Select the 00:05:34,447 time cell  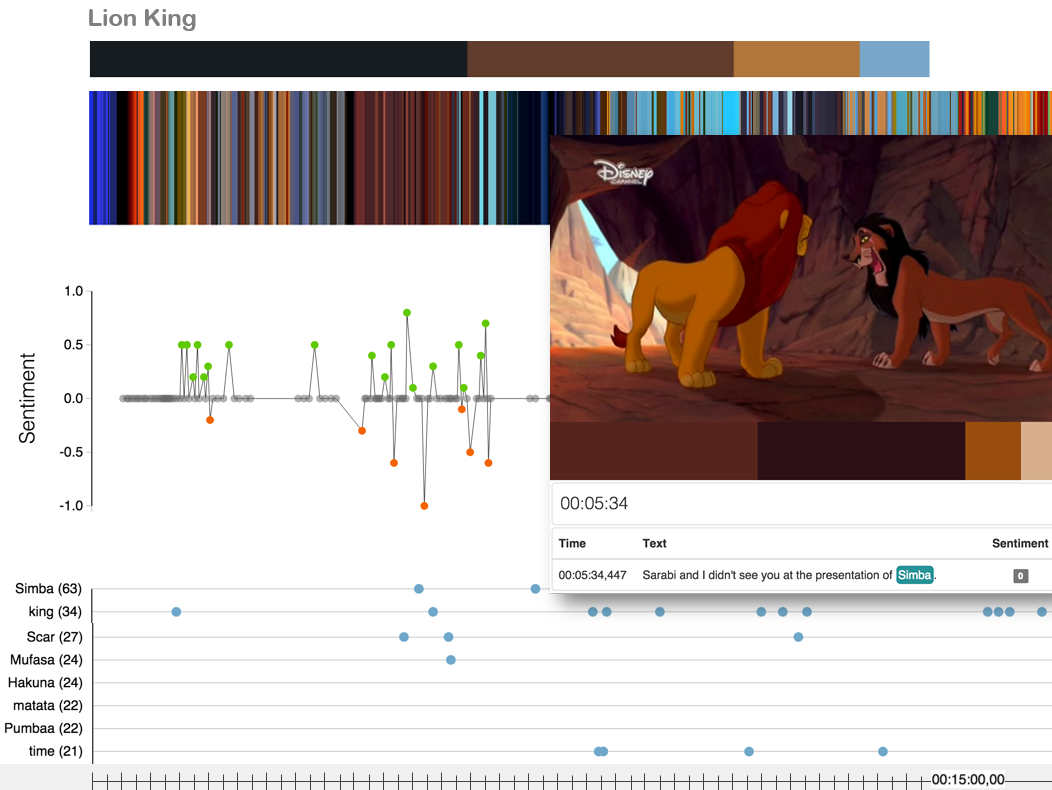tap(592, 575)
